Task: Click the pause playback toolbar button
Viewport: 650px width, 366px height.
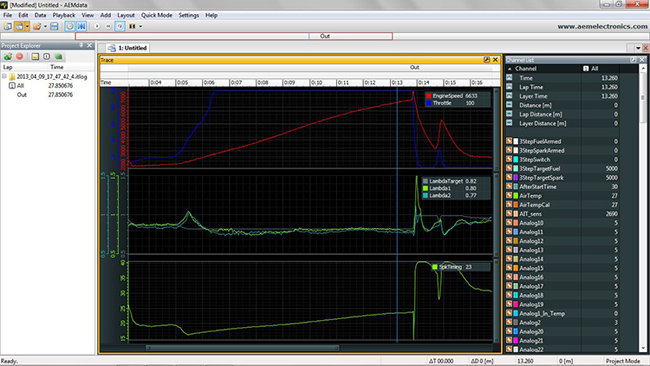Action: click(x=132, y=26)
